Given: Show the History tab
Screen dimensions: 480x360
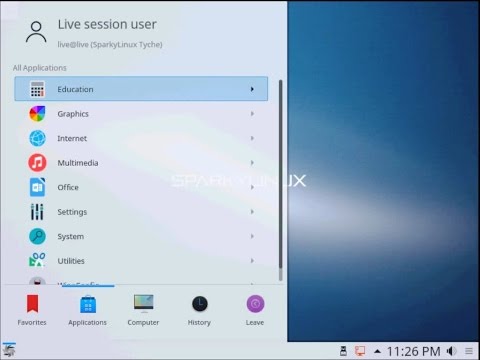Looking at the screenshot, I should pyautogui.click(x=199, y=310).
